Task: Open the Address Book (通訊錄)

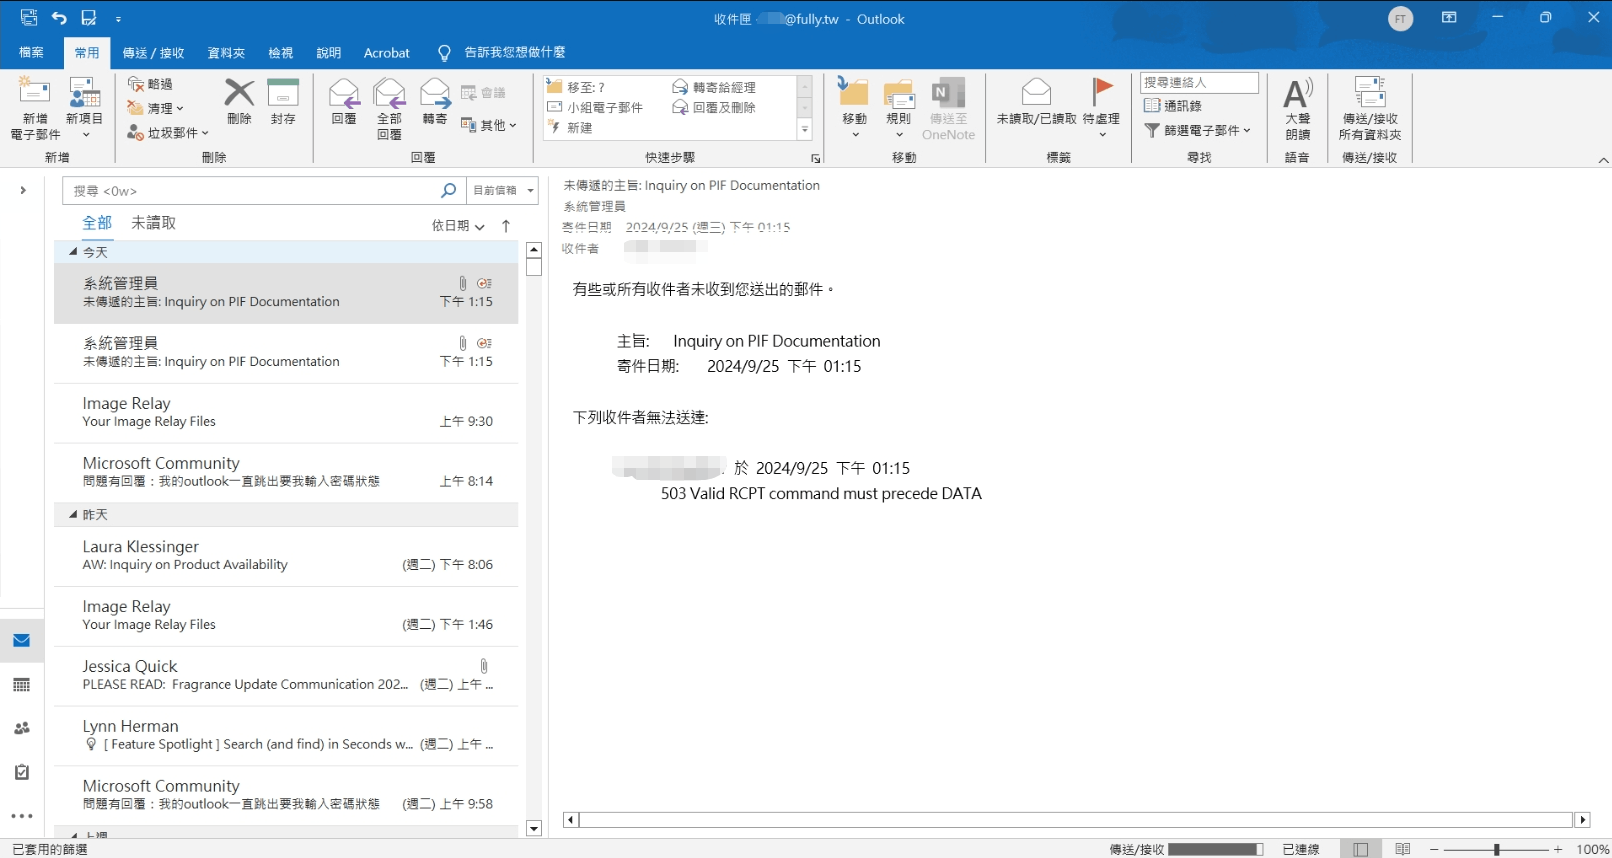Action: click(1173, 106)
